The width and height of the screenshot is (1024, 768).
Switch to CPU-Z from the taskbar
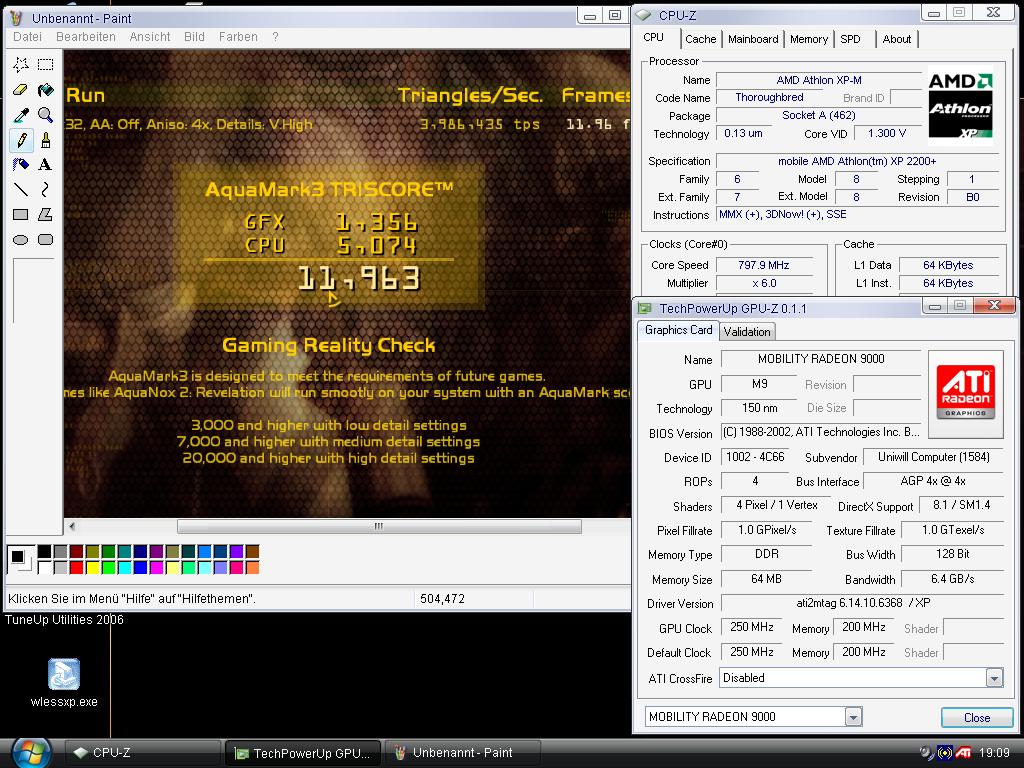pyautogui.click(x=143, y=753)
